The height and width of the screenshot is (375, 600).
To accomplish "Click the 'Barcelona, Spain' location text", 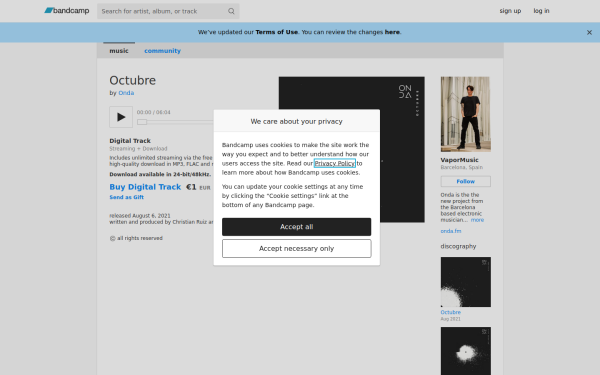I will [462, 167].
